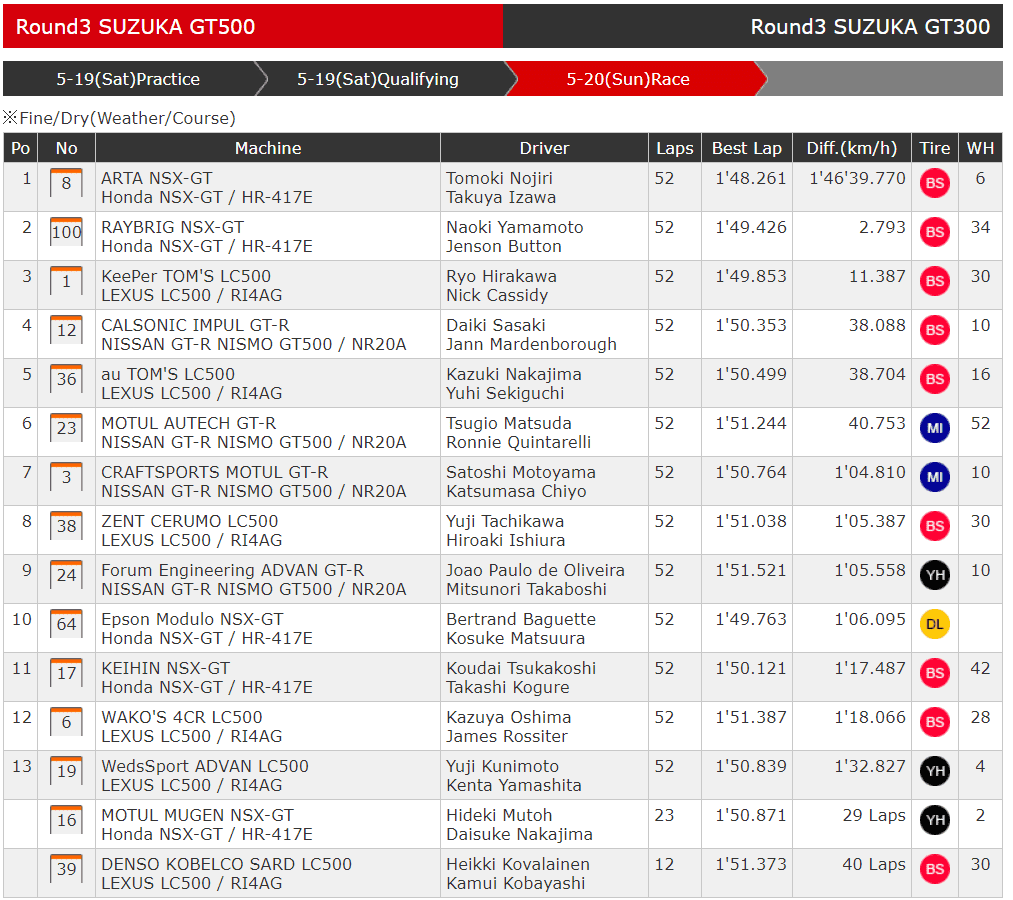Click the Driver column header
The height and width of the screenshot is (900, 1013).
coord(544,148)
